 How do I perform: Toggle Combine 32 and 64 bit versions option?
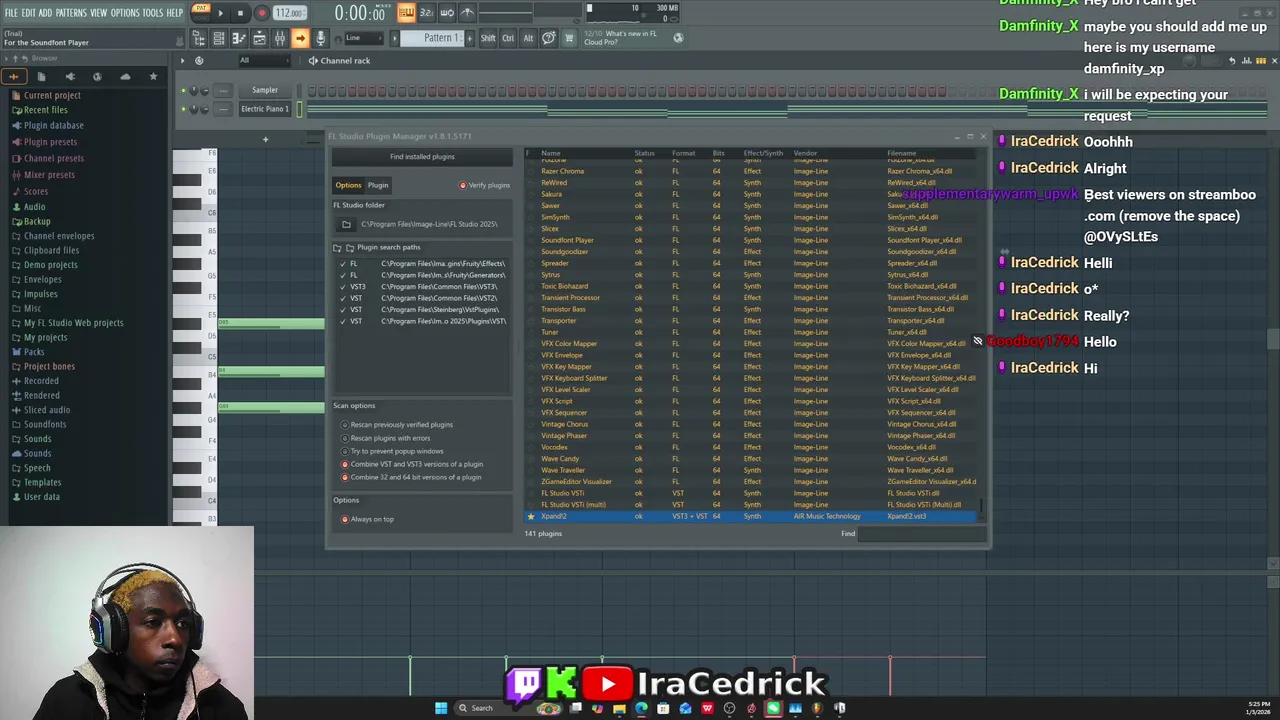[x=411, y=477]
